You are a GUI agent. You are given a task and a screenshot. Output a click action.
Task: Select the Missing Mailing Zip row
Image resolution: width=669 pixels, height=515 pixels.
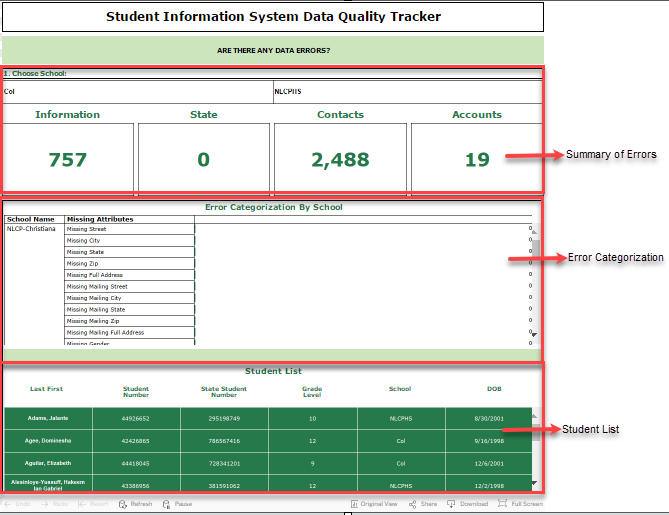pos(130,321)
